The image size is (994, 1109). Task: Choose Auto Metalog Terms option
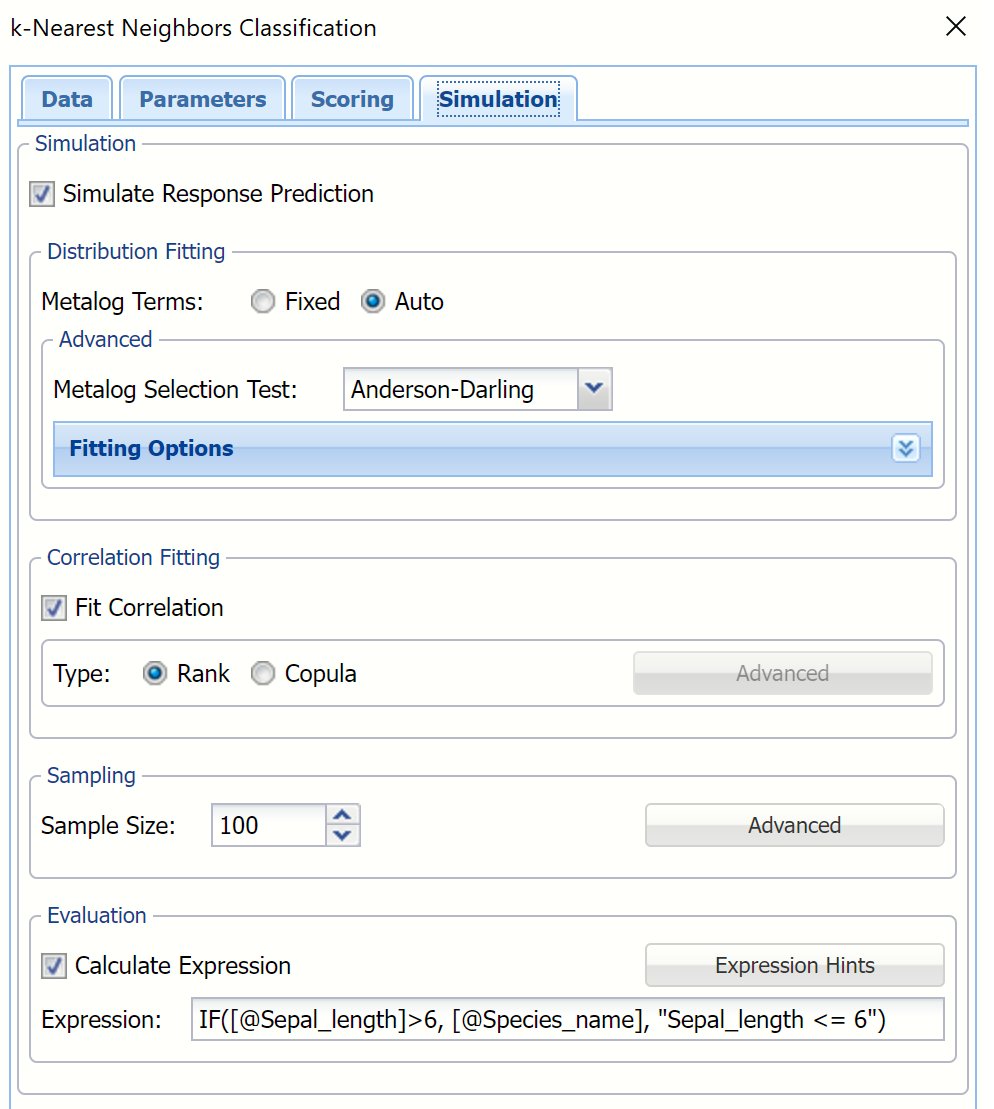click(373, 302)
